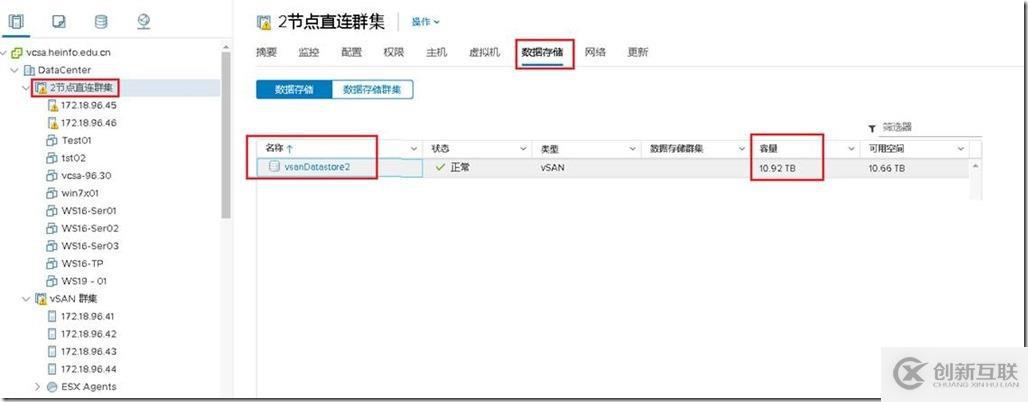Image resolution: width=1028 pixels, height=402 pixels.
Task: Open 容量 column filter dropdown
Action: (x=852, y=149)
